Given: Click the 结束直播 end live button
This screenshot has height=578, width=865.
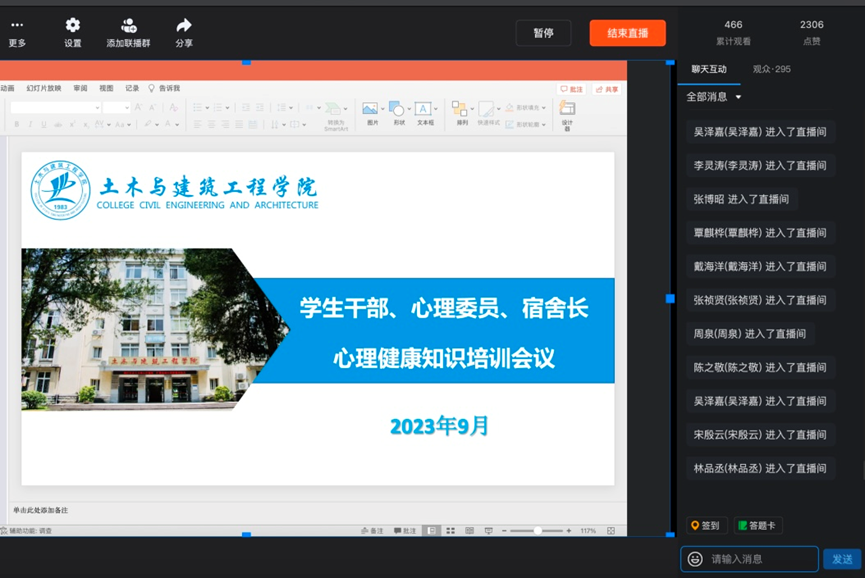Looking at the screenshot, I should tap(627, 33).
